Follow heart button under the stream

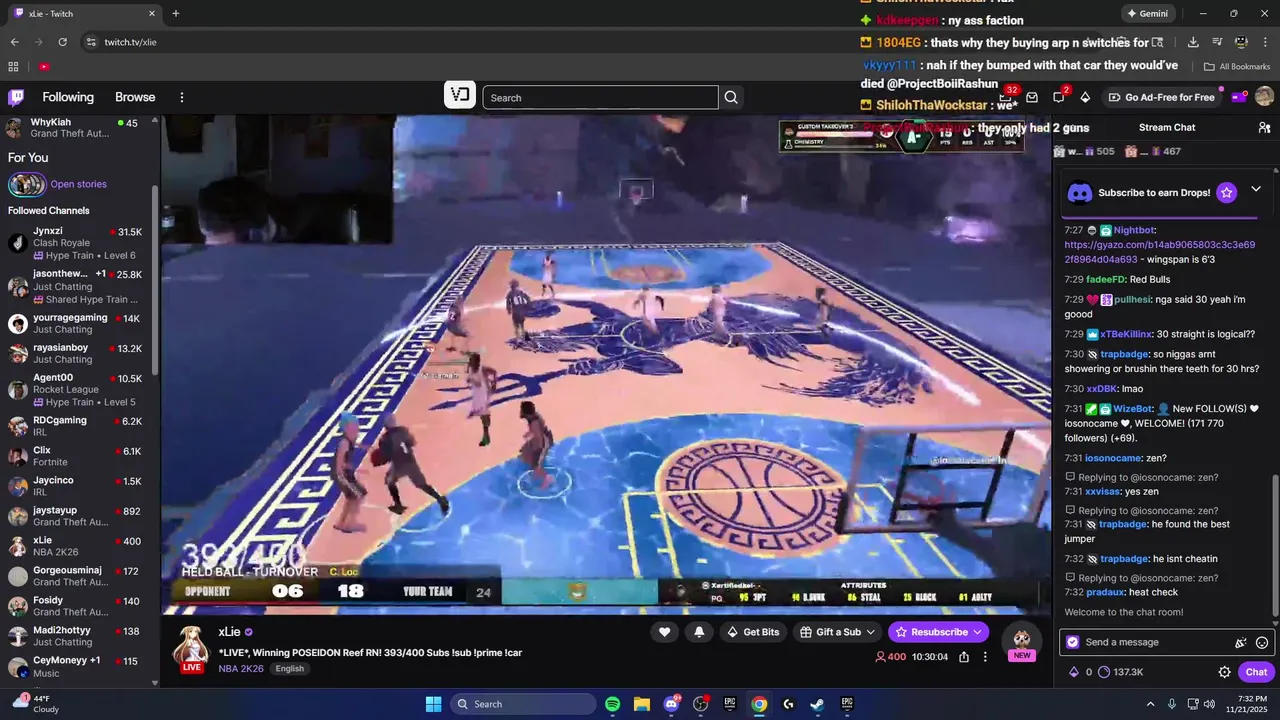coord(664,632)
